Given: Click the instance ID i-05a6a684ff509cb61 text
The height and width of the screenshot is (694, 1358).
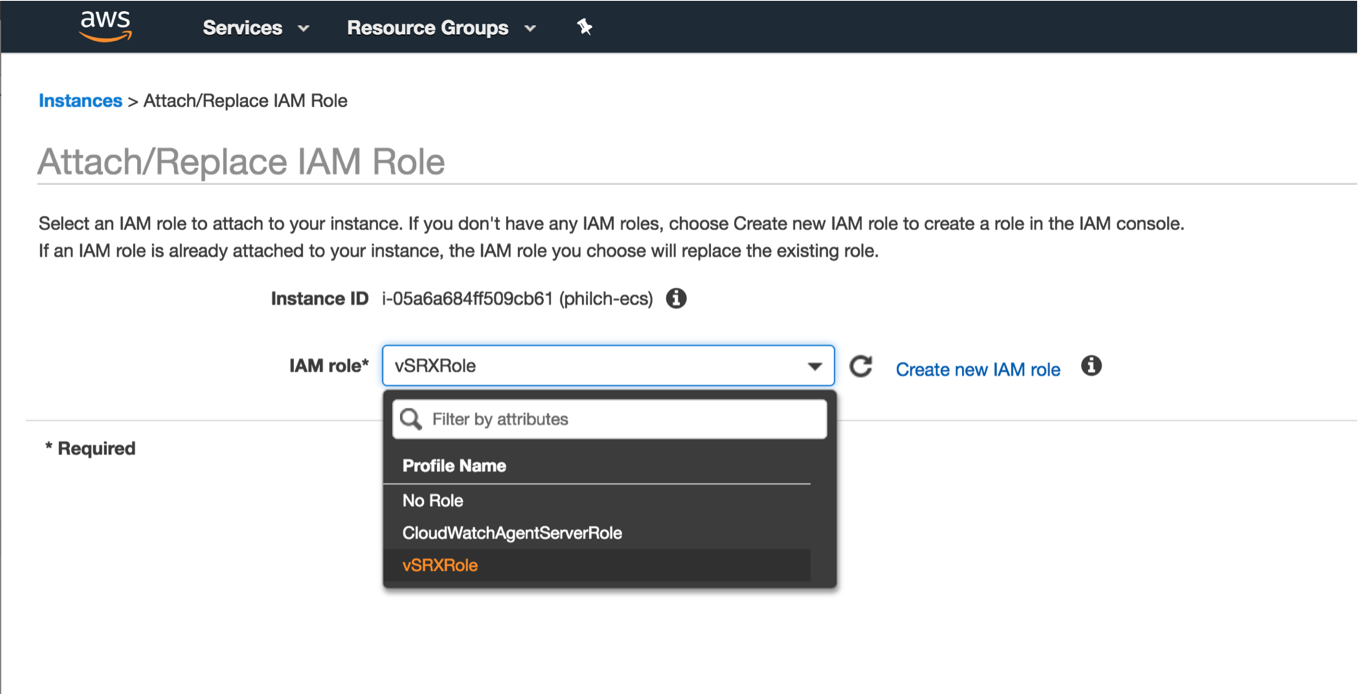Looking at the screenshot, I should click(467, 299).
